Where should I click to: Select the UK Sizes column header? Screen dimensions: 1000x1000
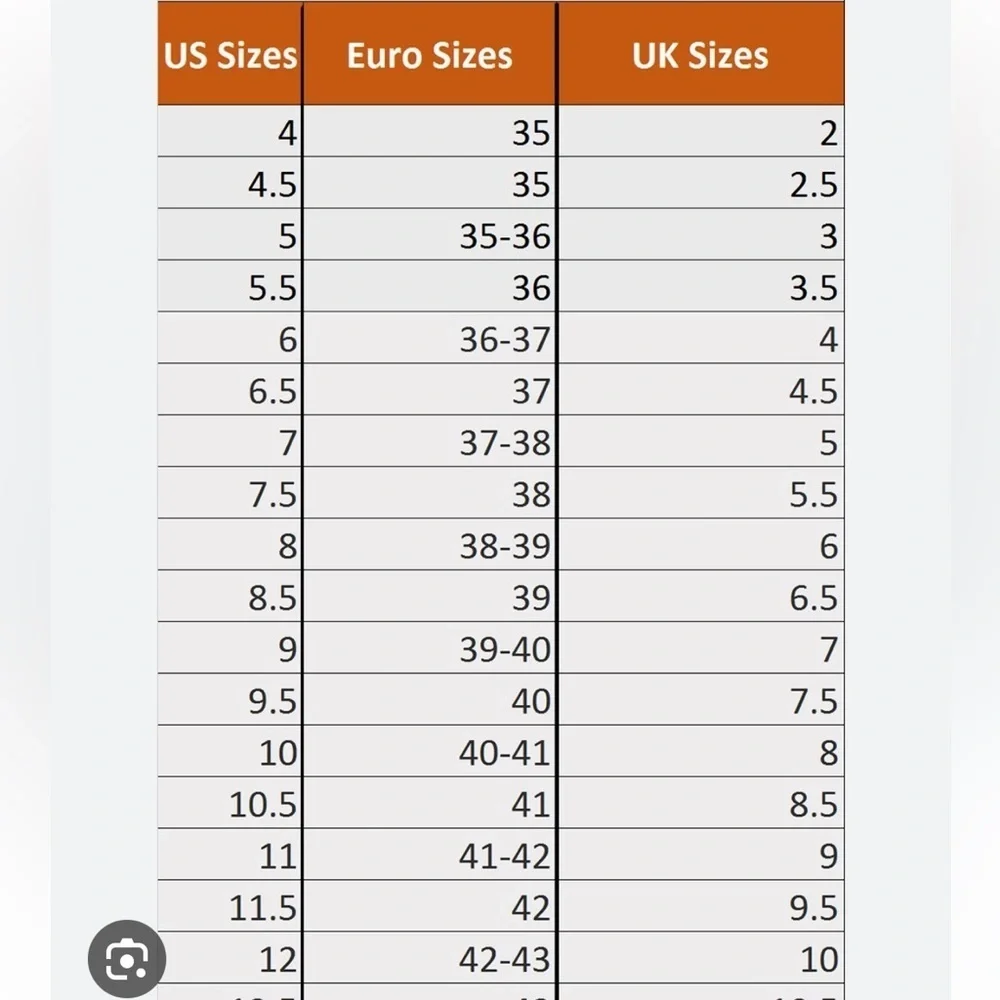(701, 54)
